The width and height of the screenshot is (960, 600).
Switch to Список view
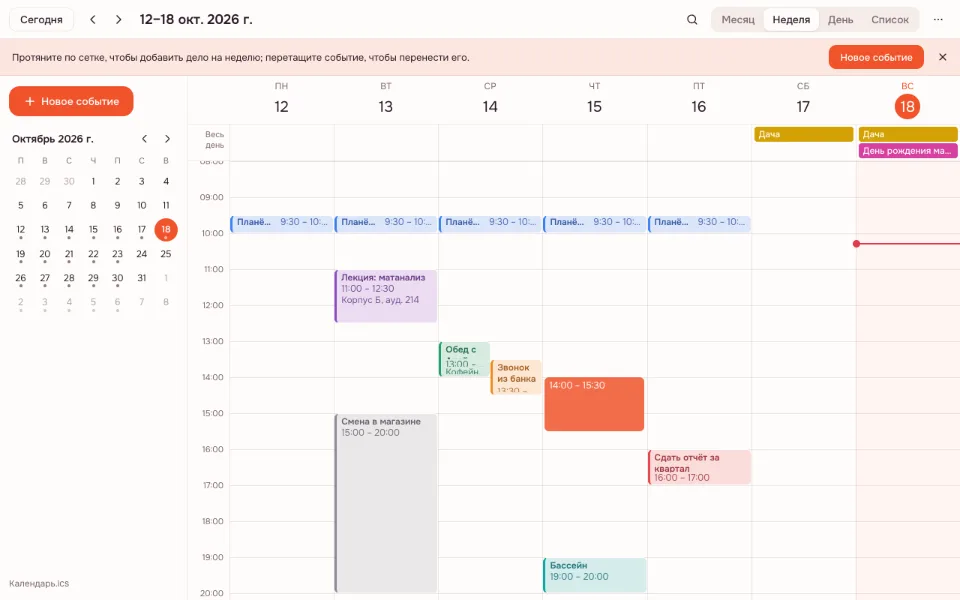[890, 20]
